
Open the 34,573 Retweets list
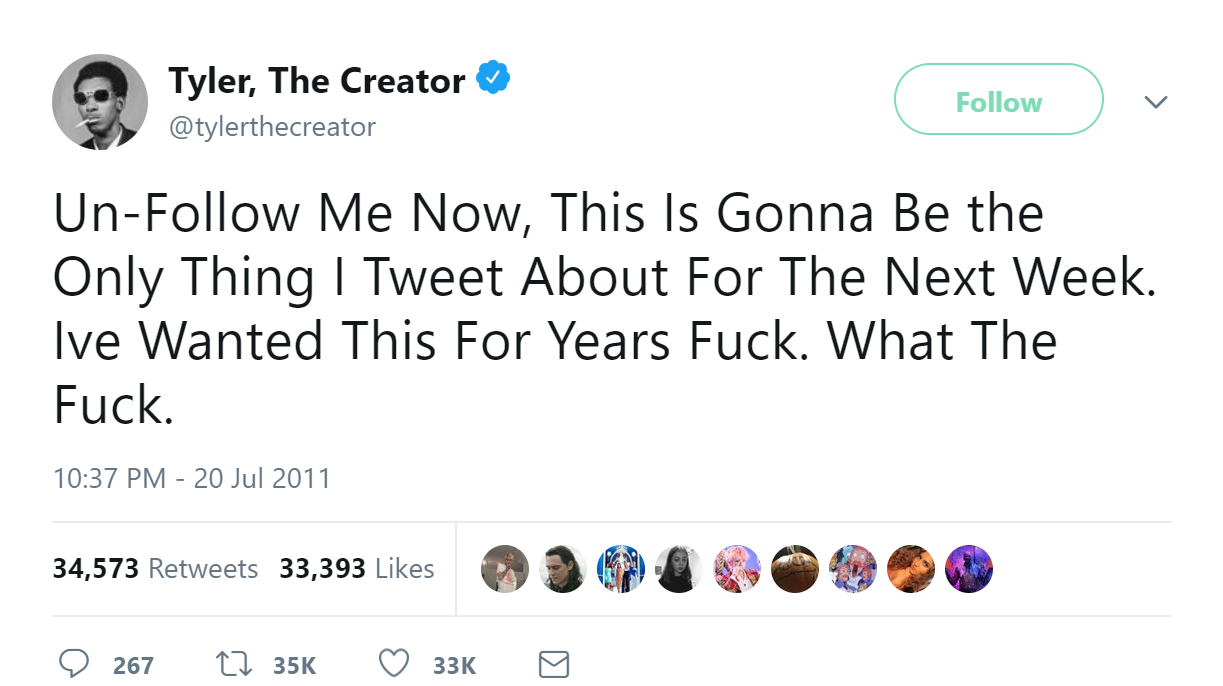pyautogui.click(x=155, y=569)
